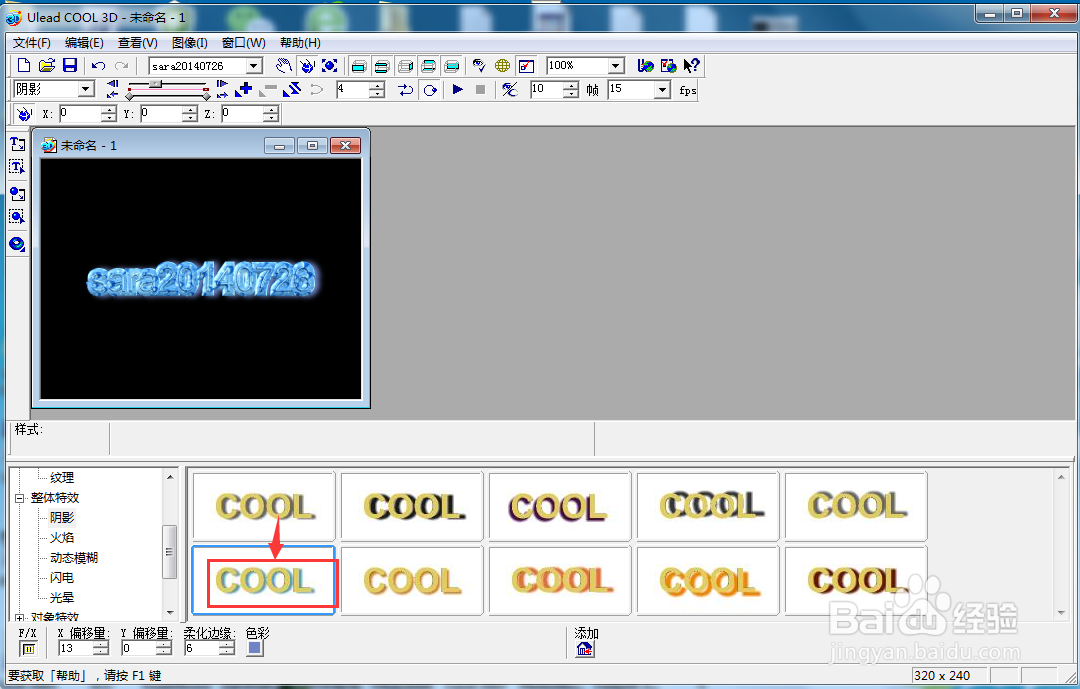Select the Rotate Object tool in the top toolbar
This screenshot has height=689, width=1080.
[x=307, y=65]
